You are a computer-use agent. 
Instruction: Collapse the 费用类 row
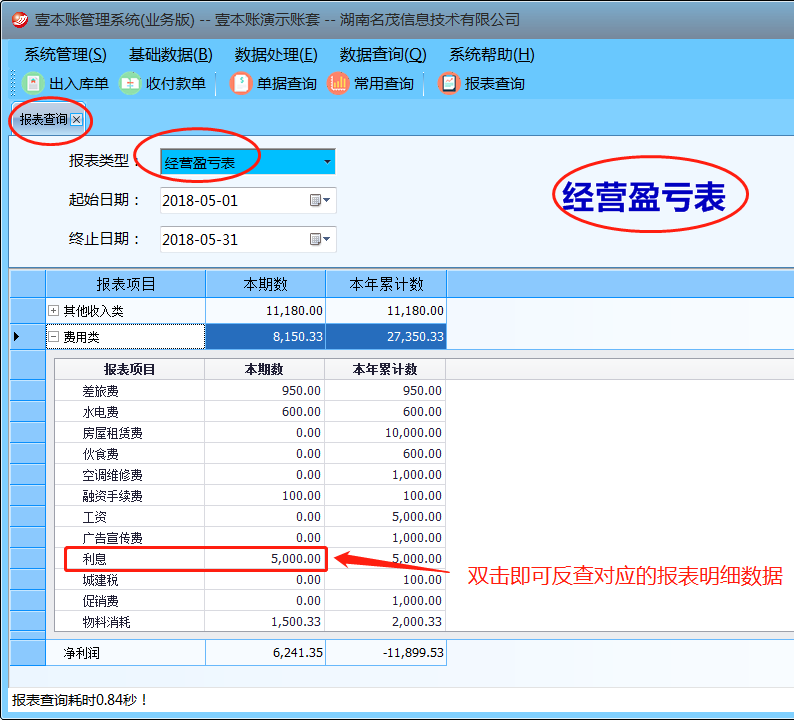(53, 337)
